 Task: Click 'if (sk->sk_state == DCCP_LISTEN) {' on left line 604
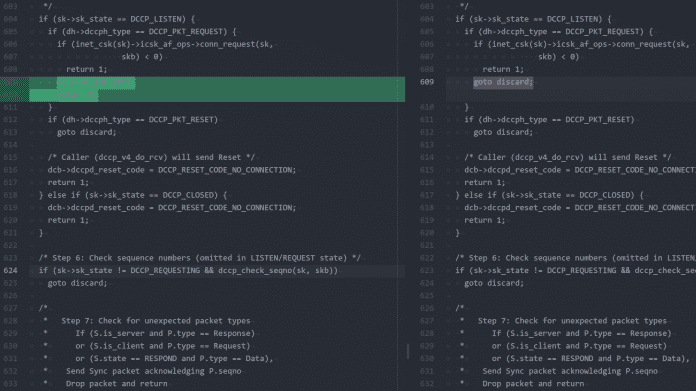[x=117, y=19]
